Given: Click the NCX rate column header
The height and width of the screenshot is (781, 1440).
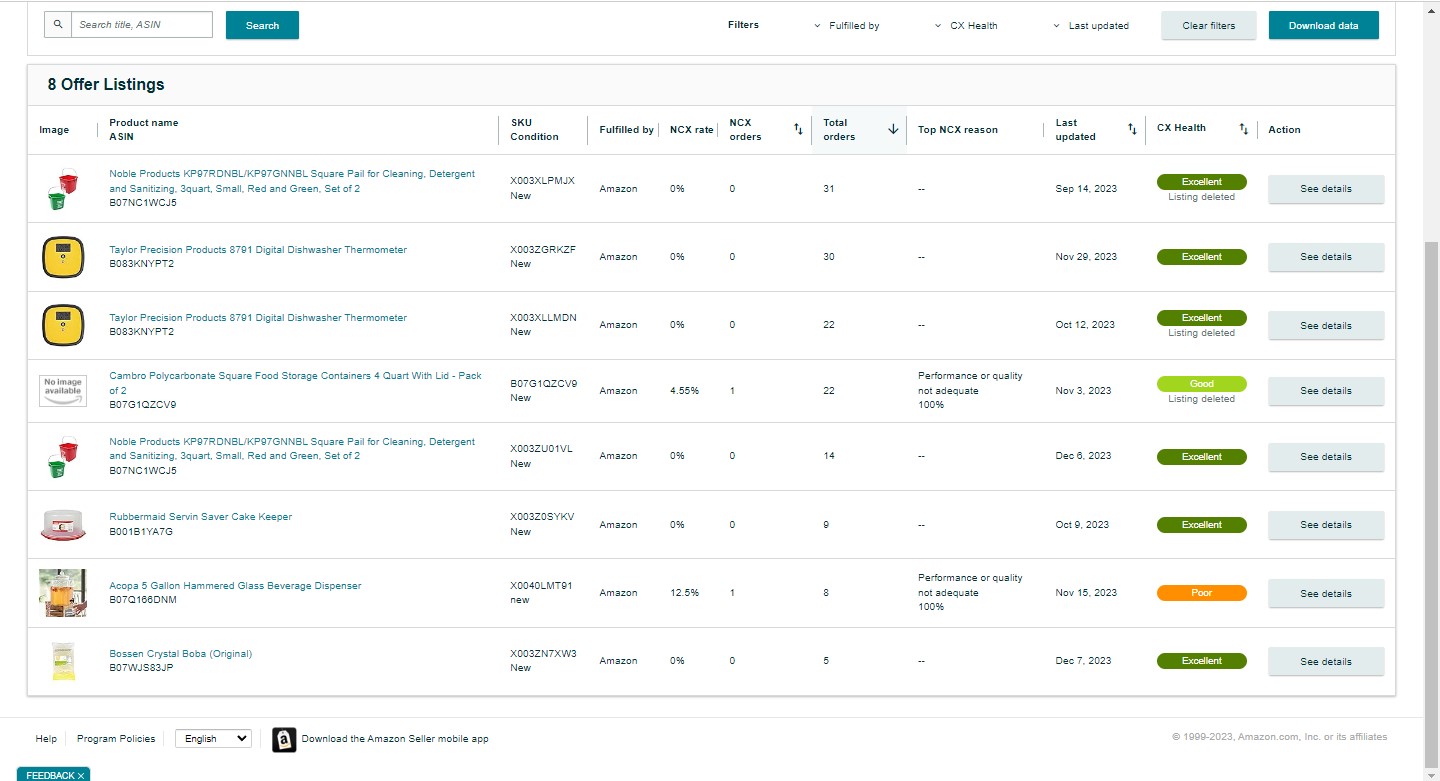Looking at the screenshot, I should point(692,130).
